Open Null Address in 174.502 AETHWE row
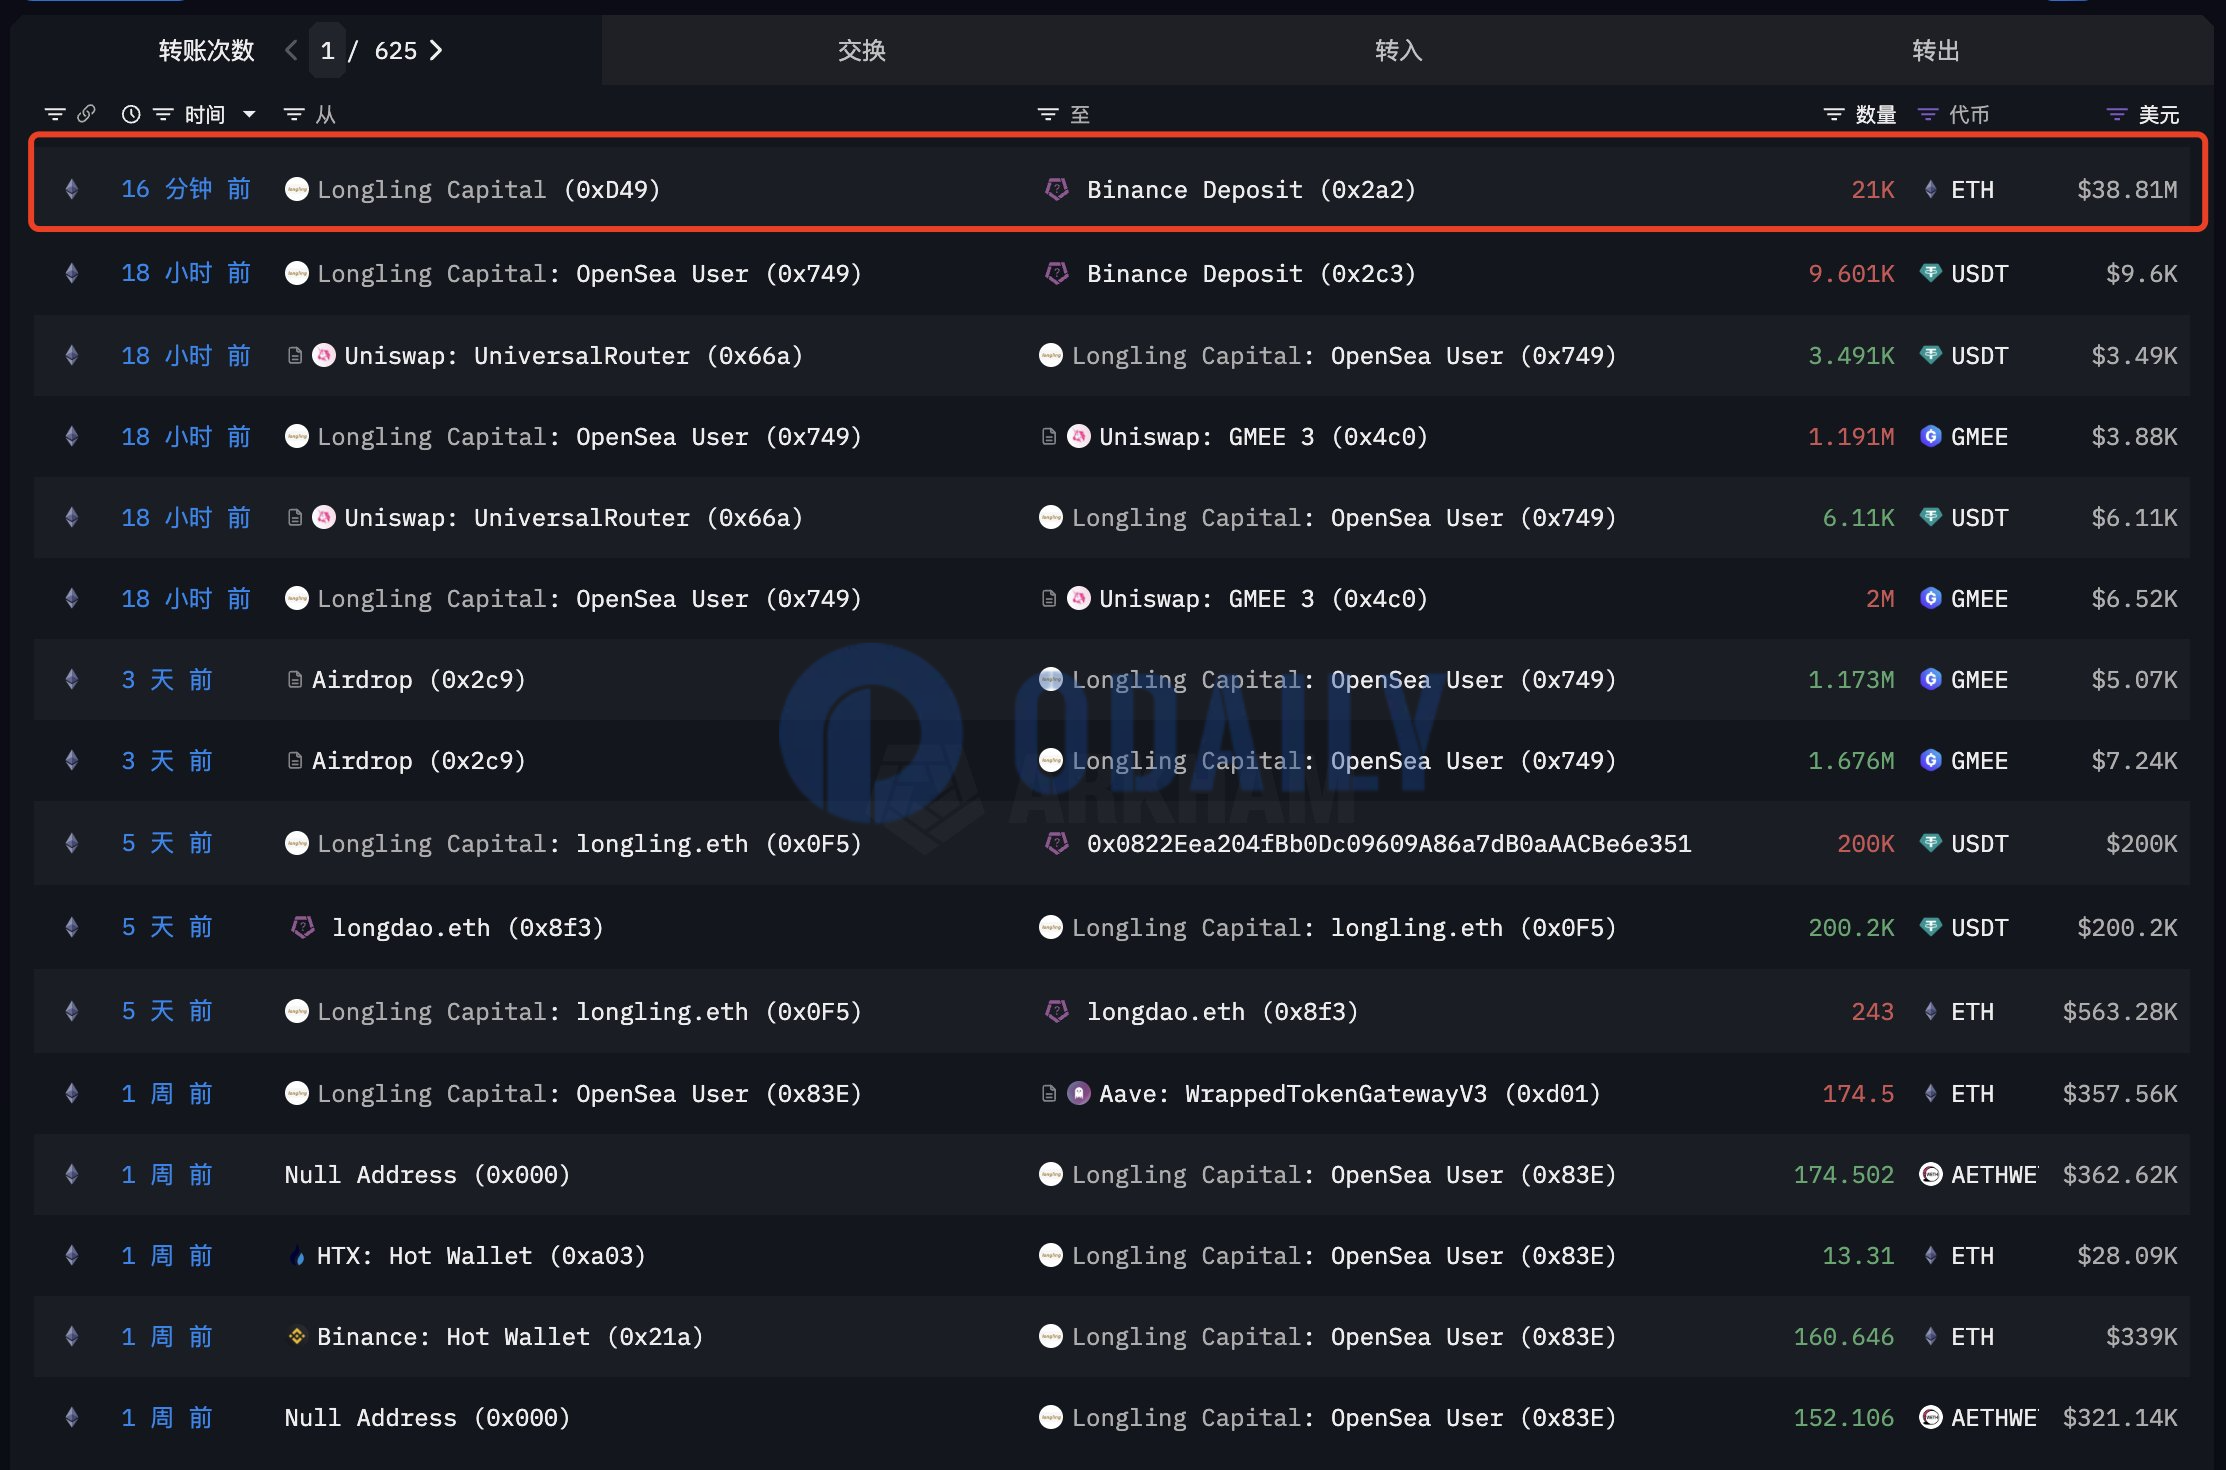Screen dimensions: 2226x1470 (427, 1175)
